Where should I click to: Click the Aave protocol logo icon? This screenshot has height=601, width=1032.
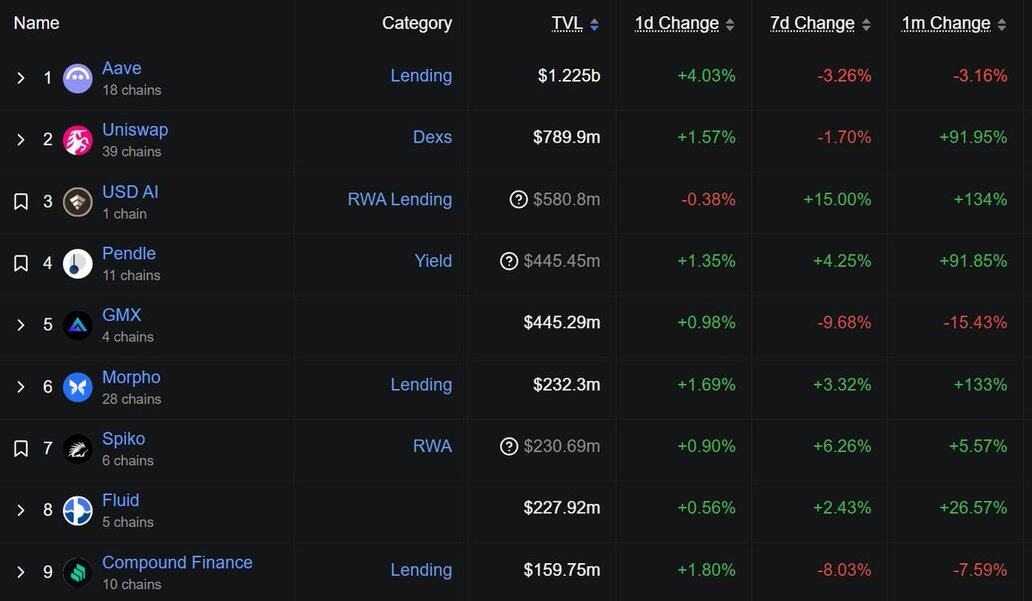78,78
